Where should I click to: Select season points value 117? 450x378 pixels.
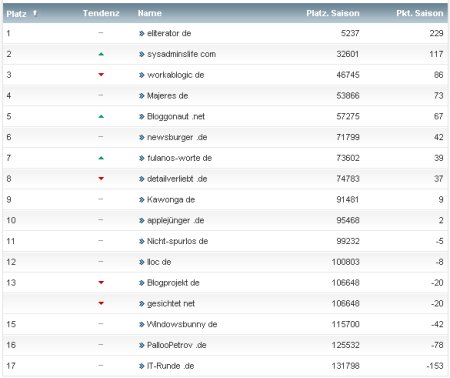436,54
